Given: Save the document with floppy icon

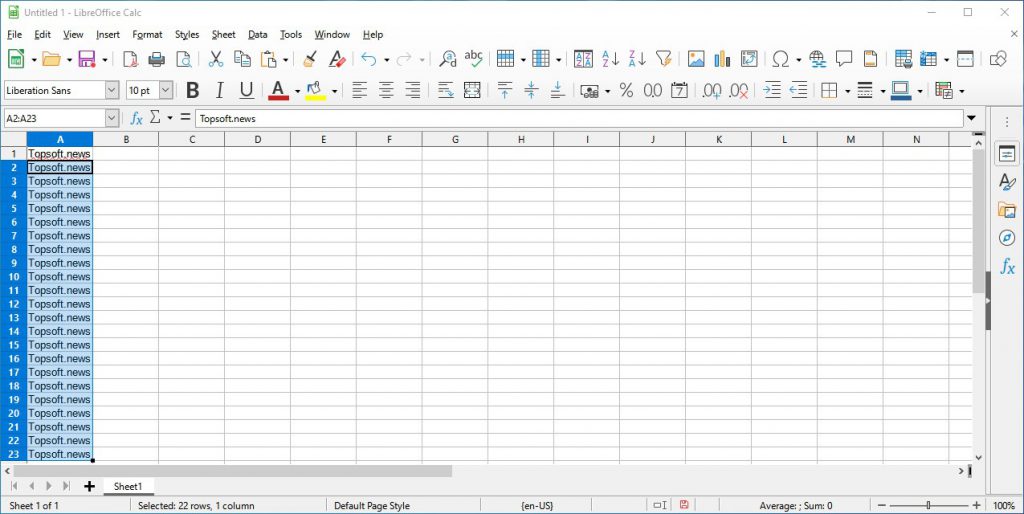Looking at the screenshot, I should tap(86, 59).
